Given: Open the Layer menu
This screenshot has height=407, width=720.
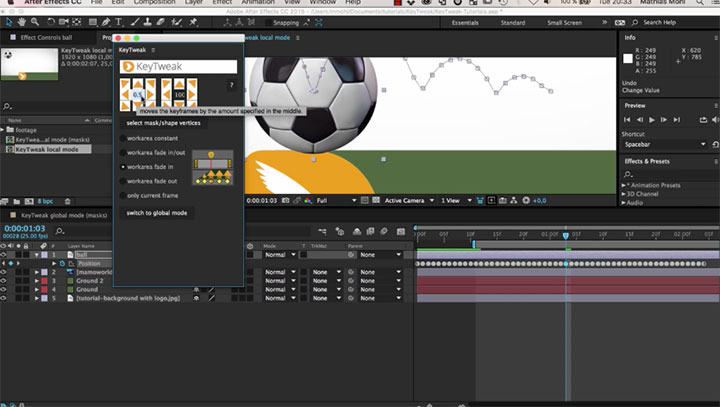Looking at the screenshot, I should tap(194, 2).
